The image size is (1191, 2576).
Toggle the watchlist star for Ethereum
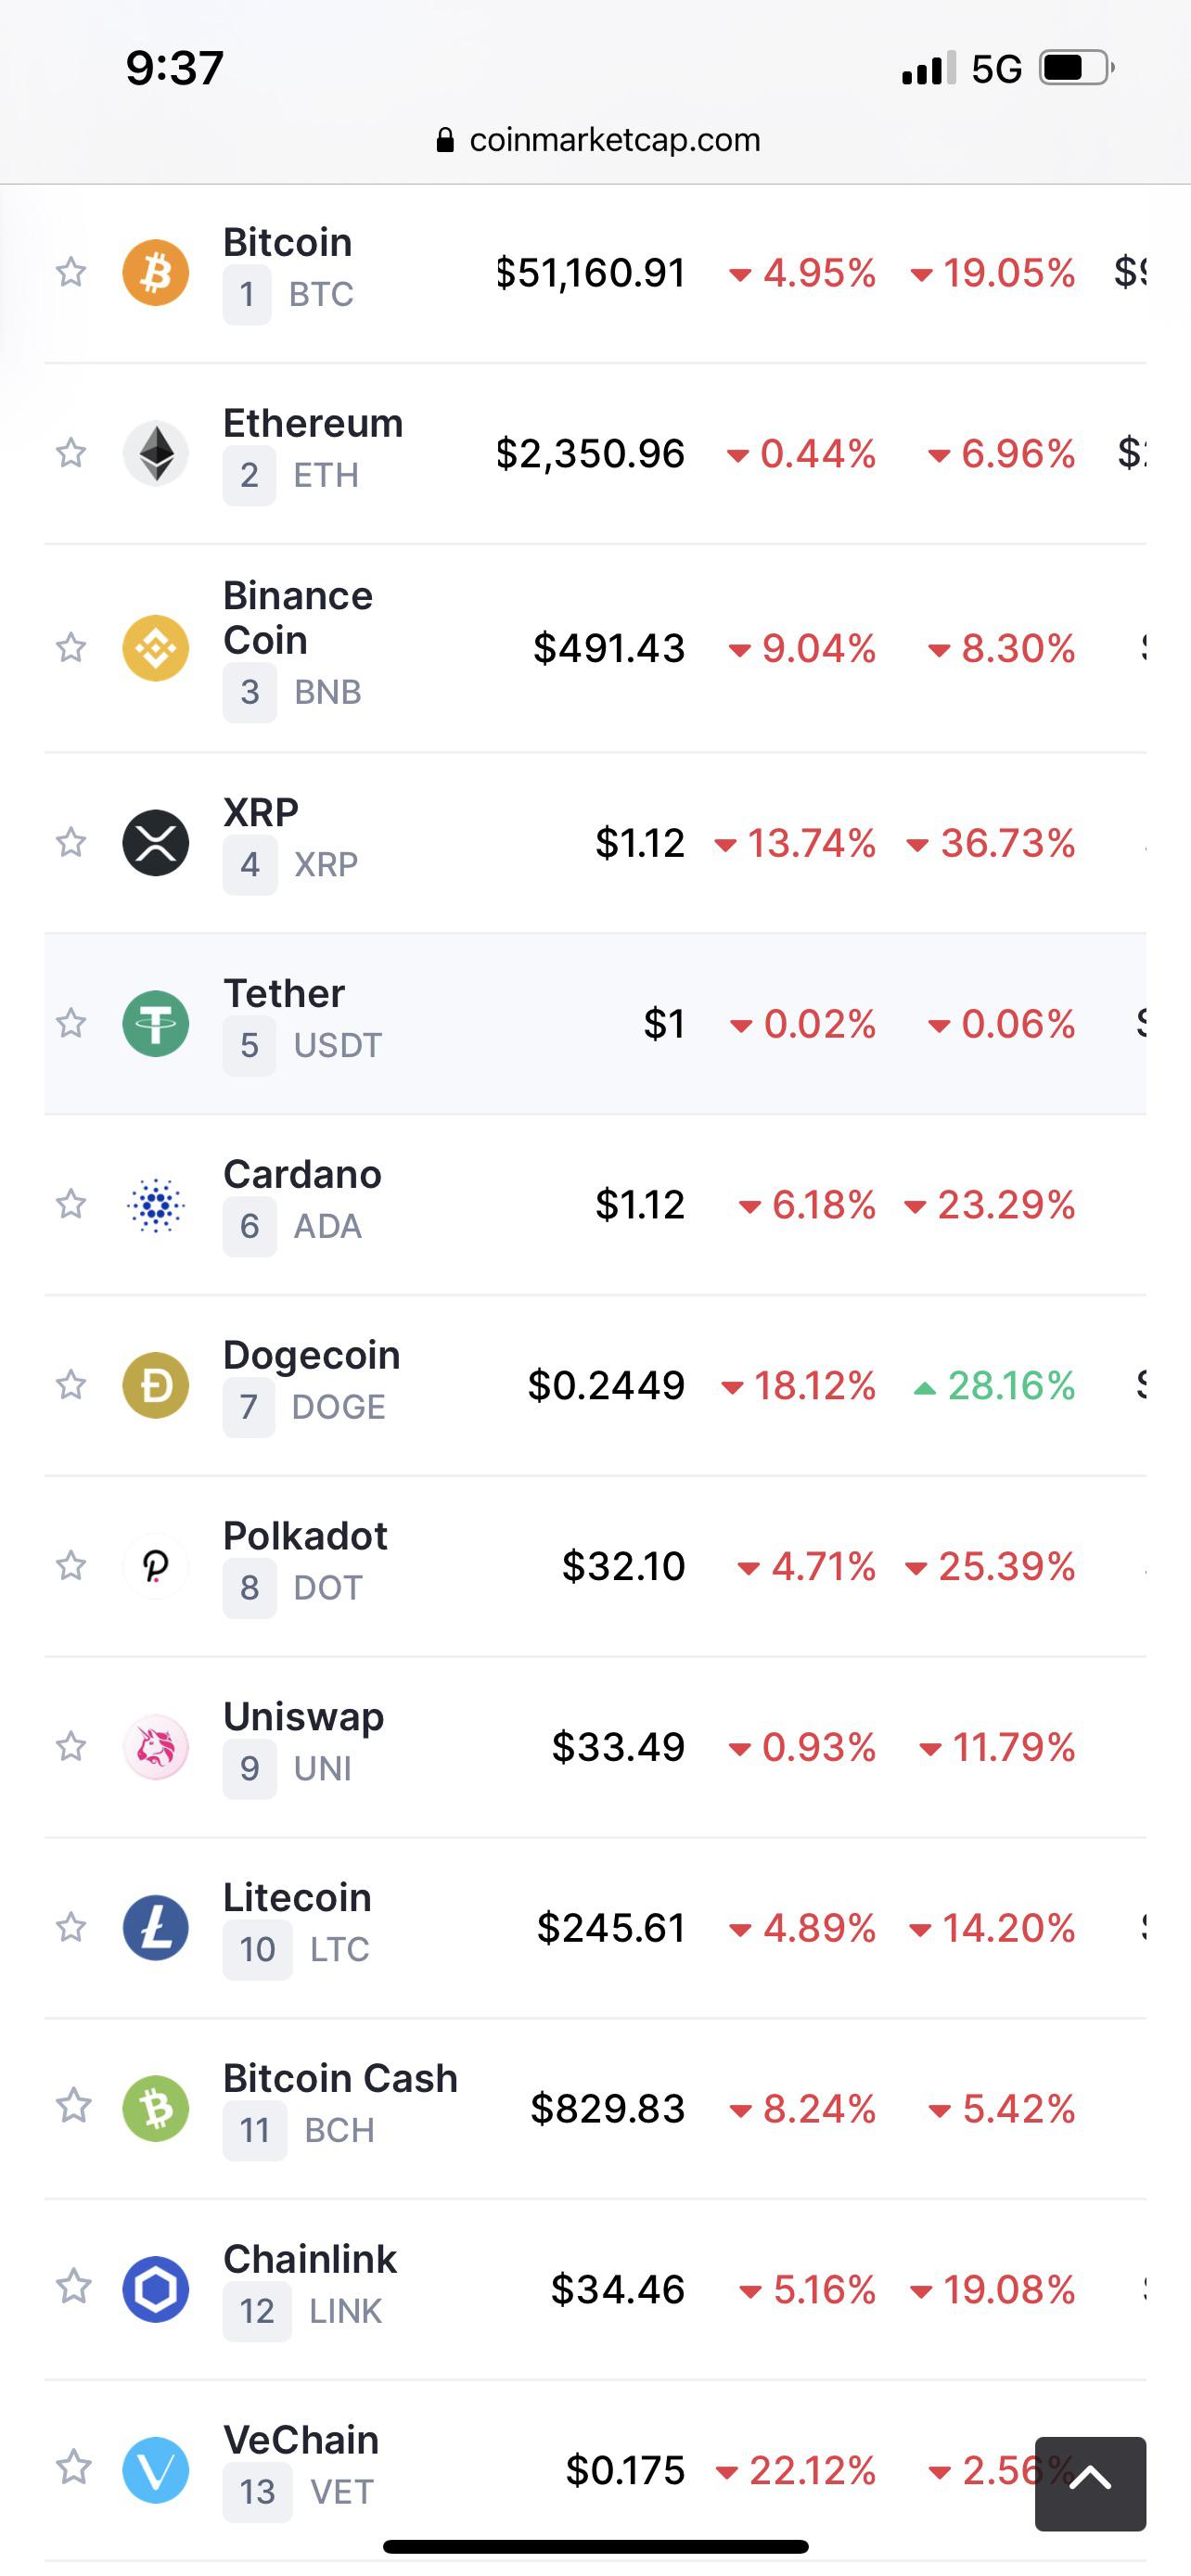(x=71, y=453)
